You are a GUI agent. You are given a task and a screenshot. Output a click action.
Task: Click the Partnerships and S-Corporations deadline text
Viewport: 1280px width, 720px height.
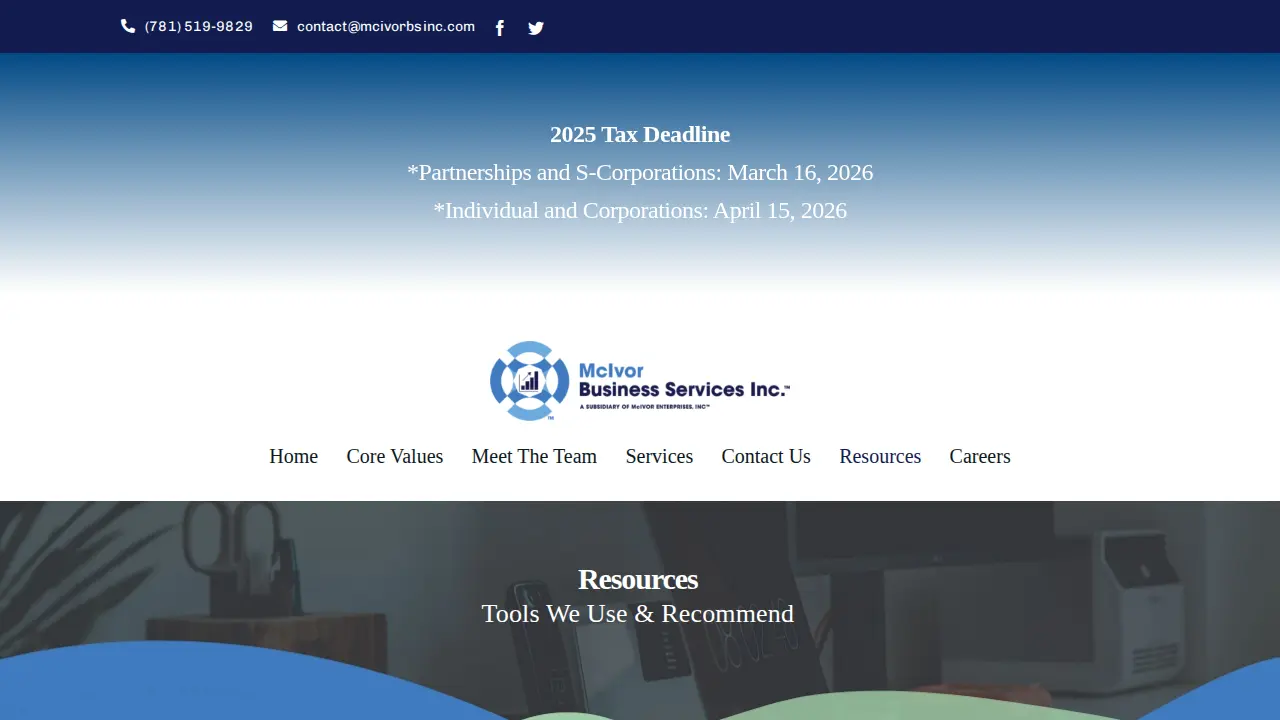(x=640, y=173)
